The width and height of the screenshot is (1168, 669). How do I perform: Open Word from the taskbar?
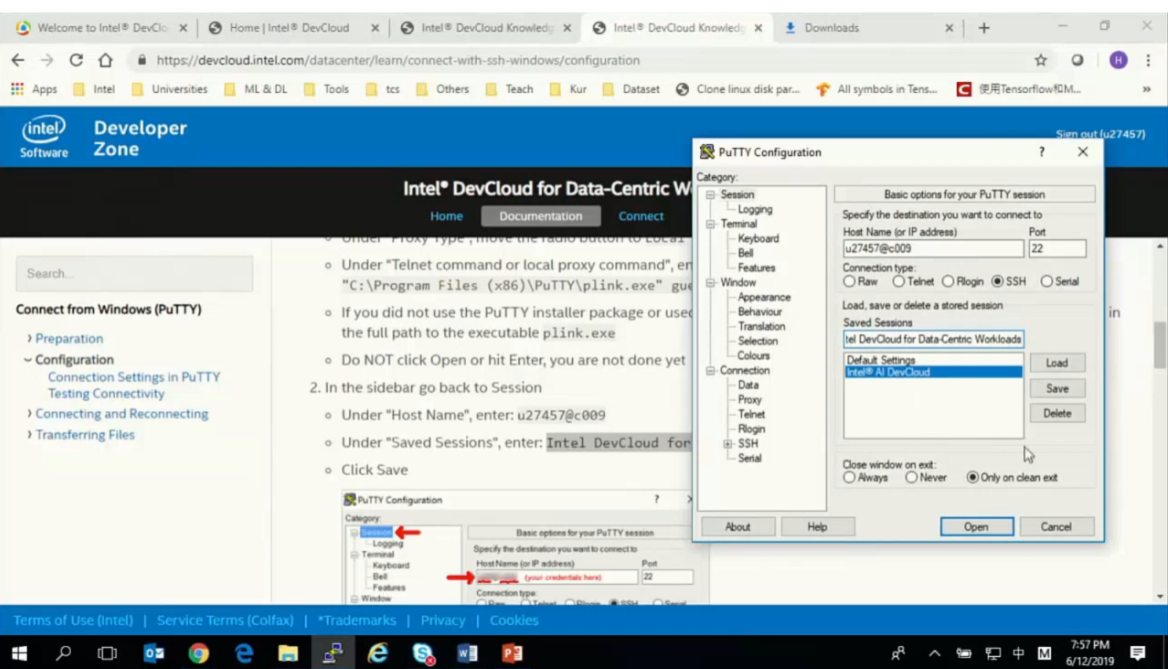click(467, 653)
